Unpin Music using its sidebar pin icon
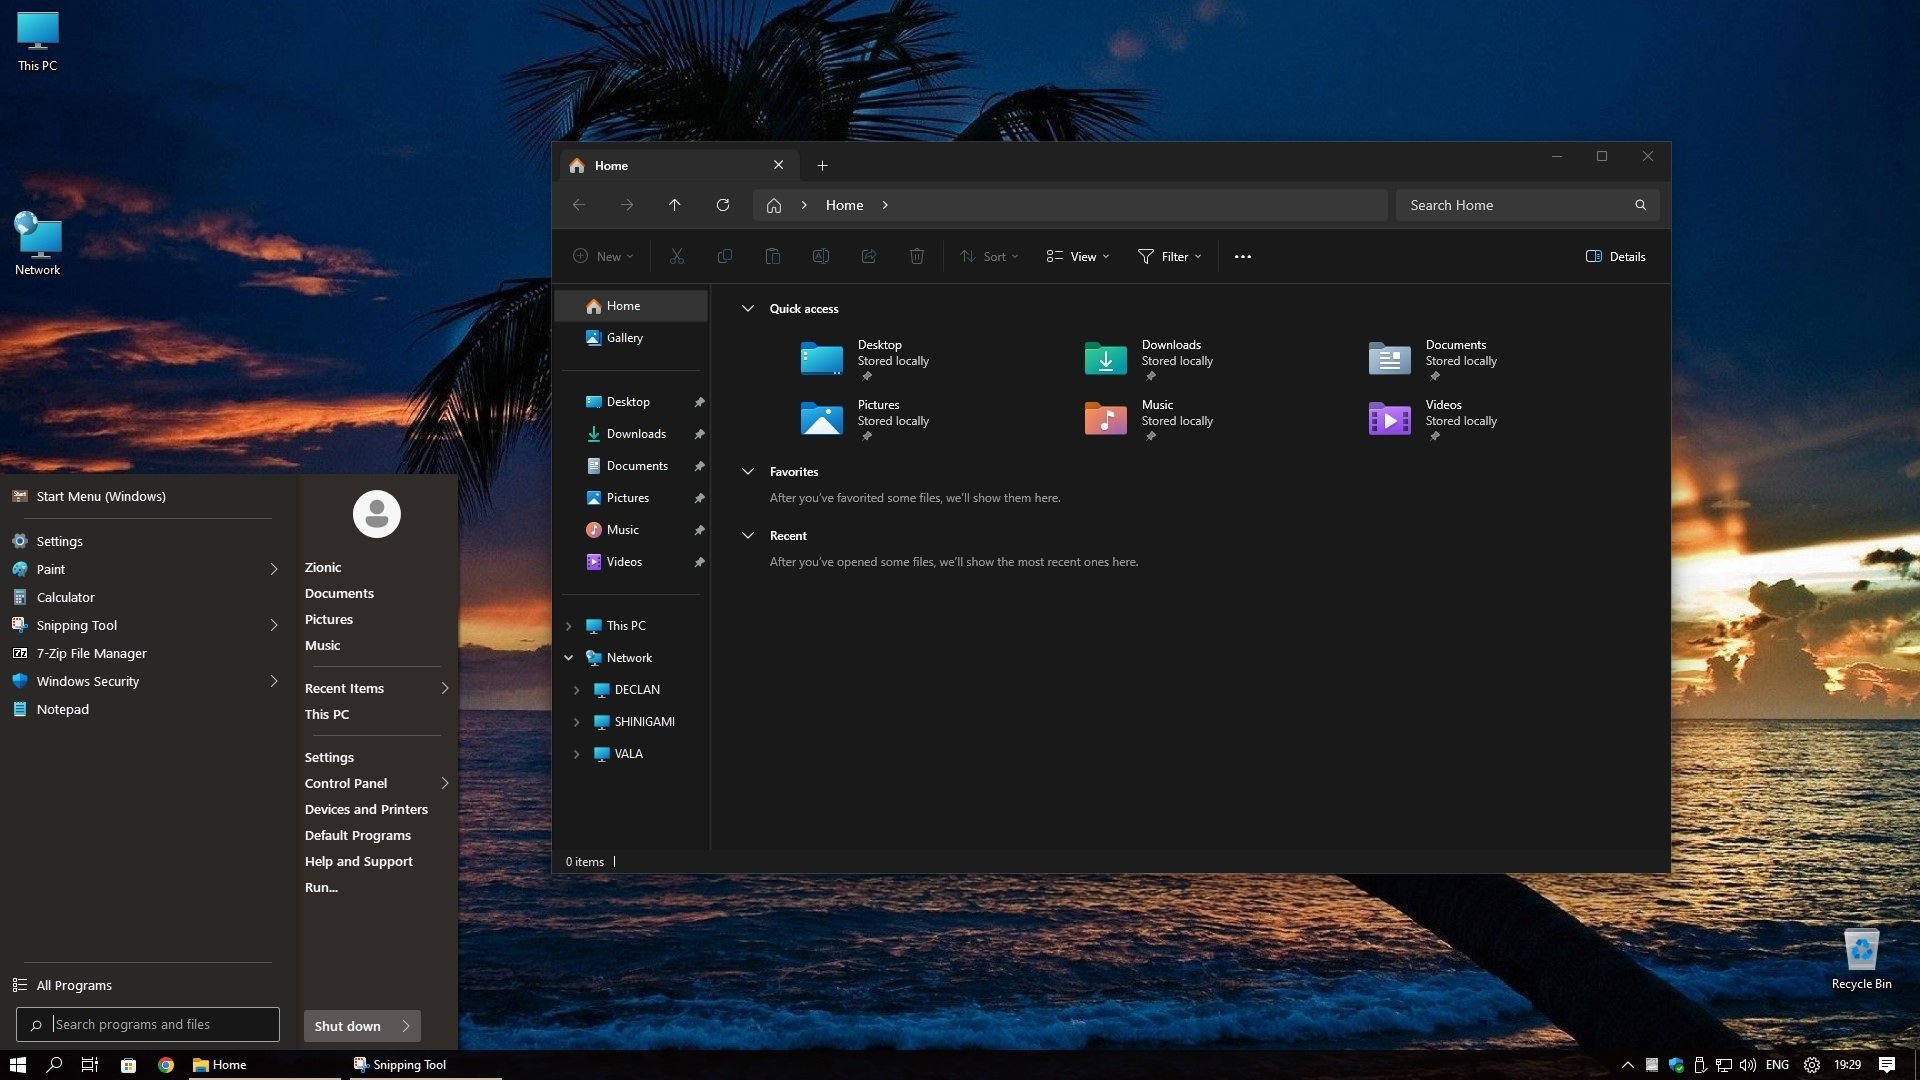1920x1080 pixels. click(x=699, y=530)
